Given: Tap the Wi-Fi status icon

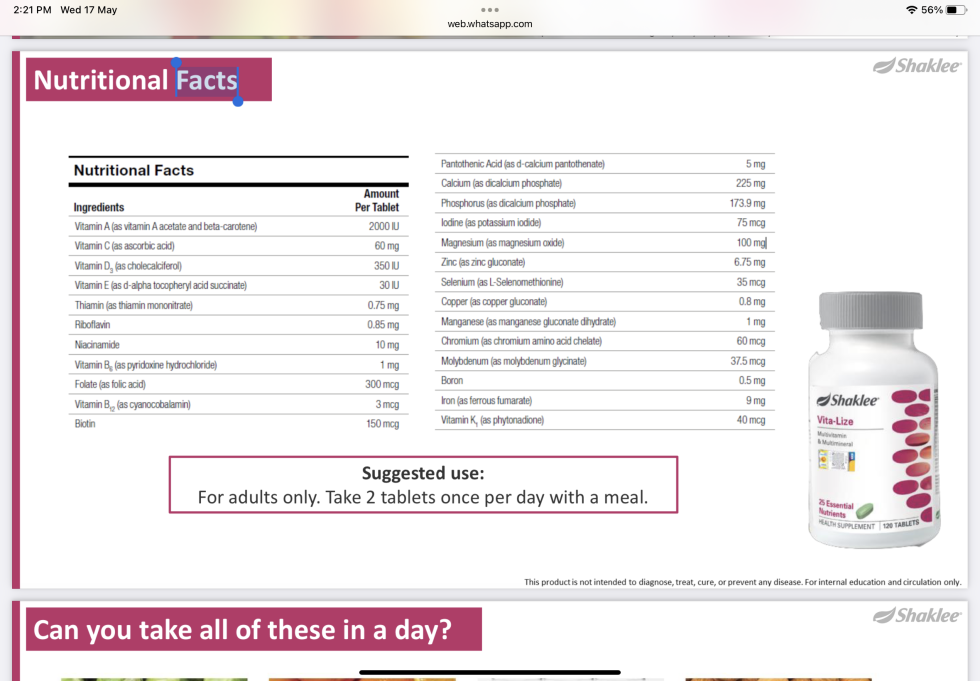Looking at the screenshot, I should point(911,10).
